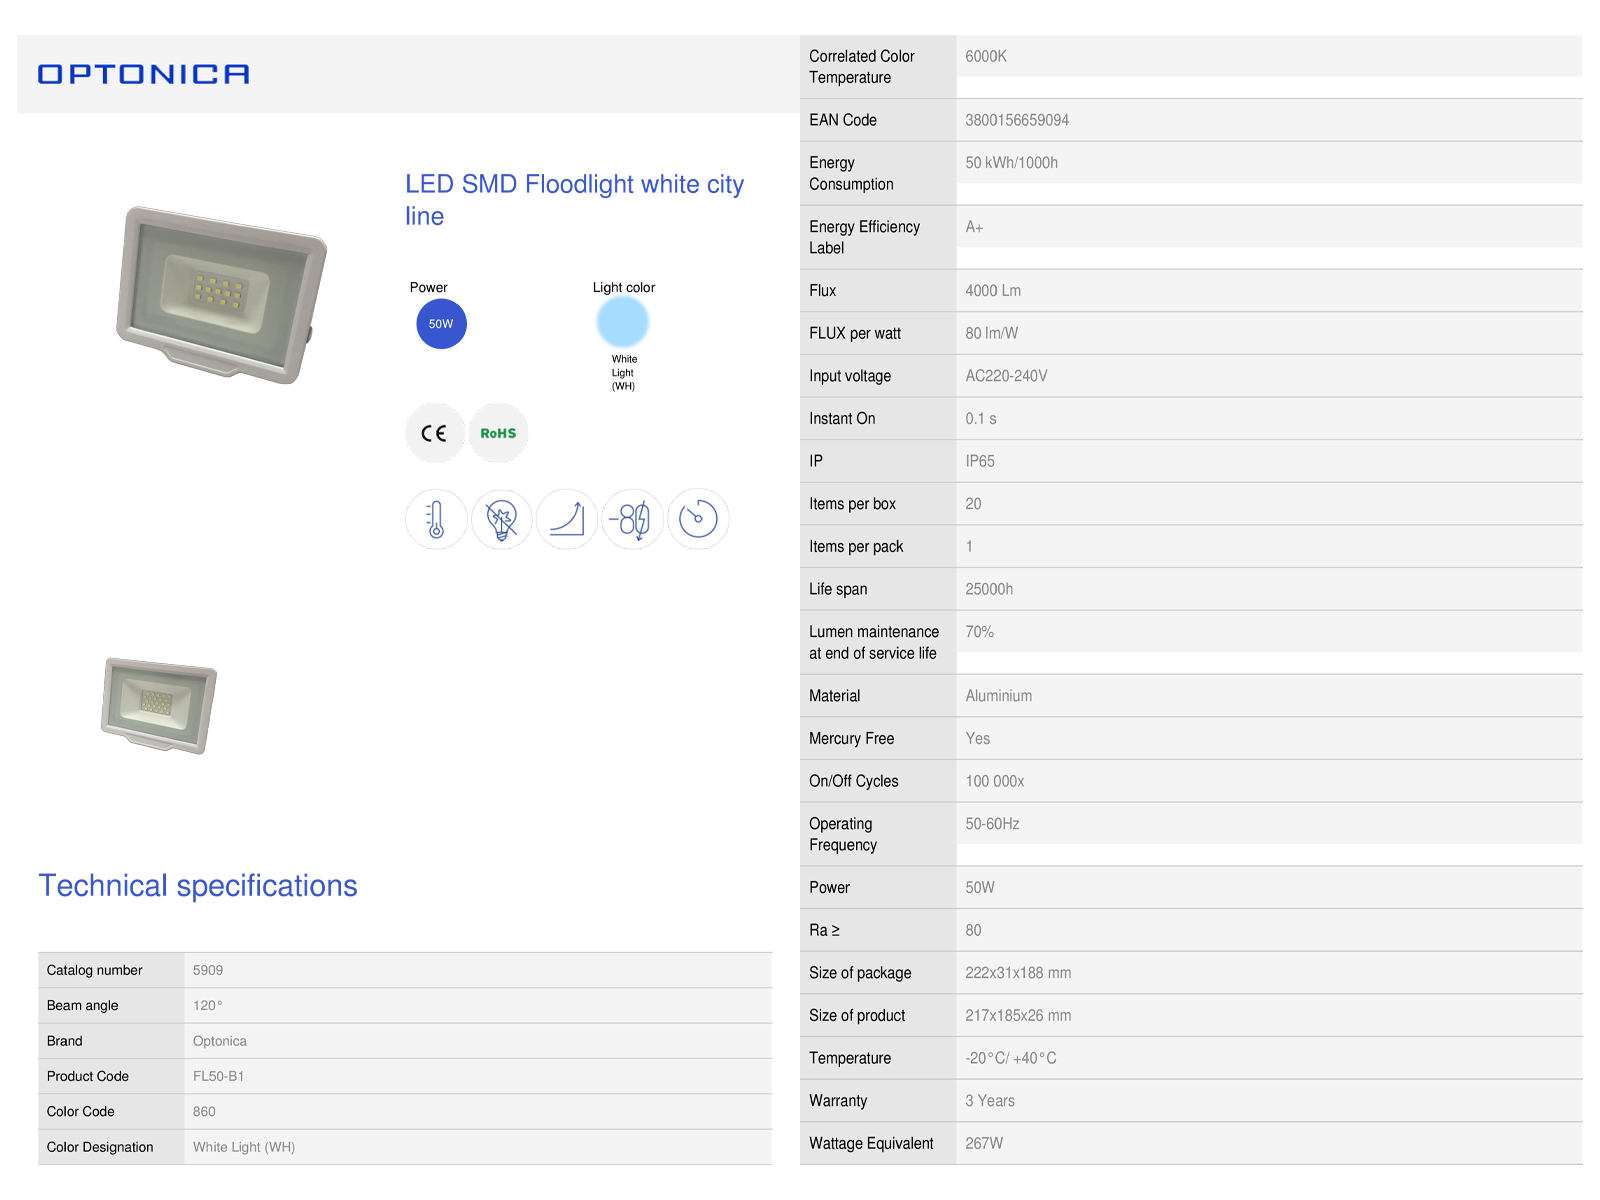Open the small floodlight thumbnail image

(x=159, y=705)
